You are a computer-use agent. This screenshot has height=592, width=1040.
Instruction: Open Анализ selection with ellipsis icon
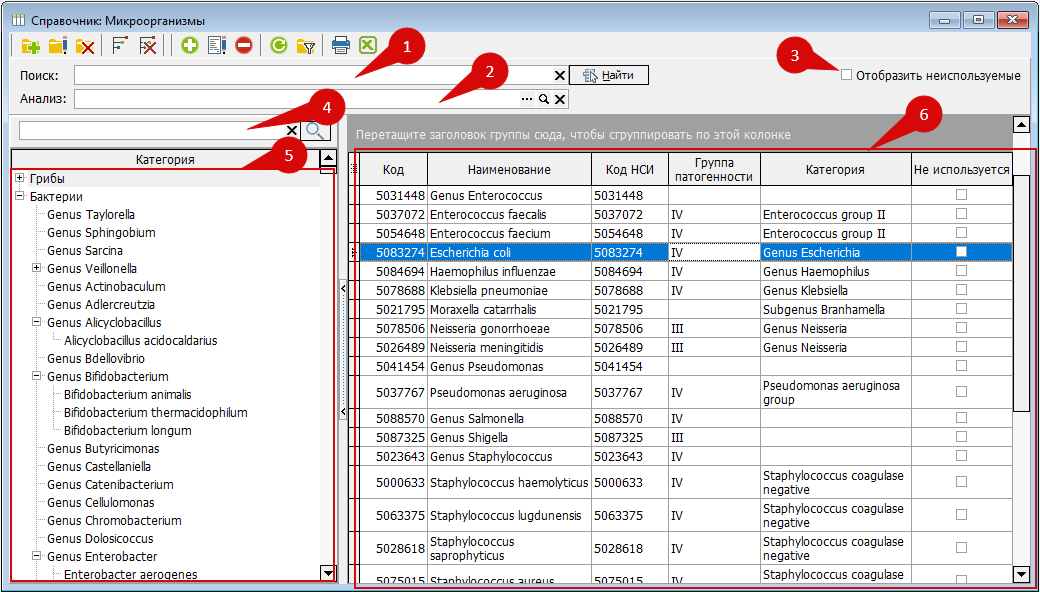click(x=527, y=99)
